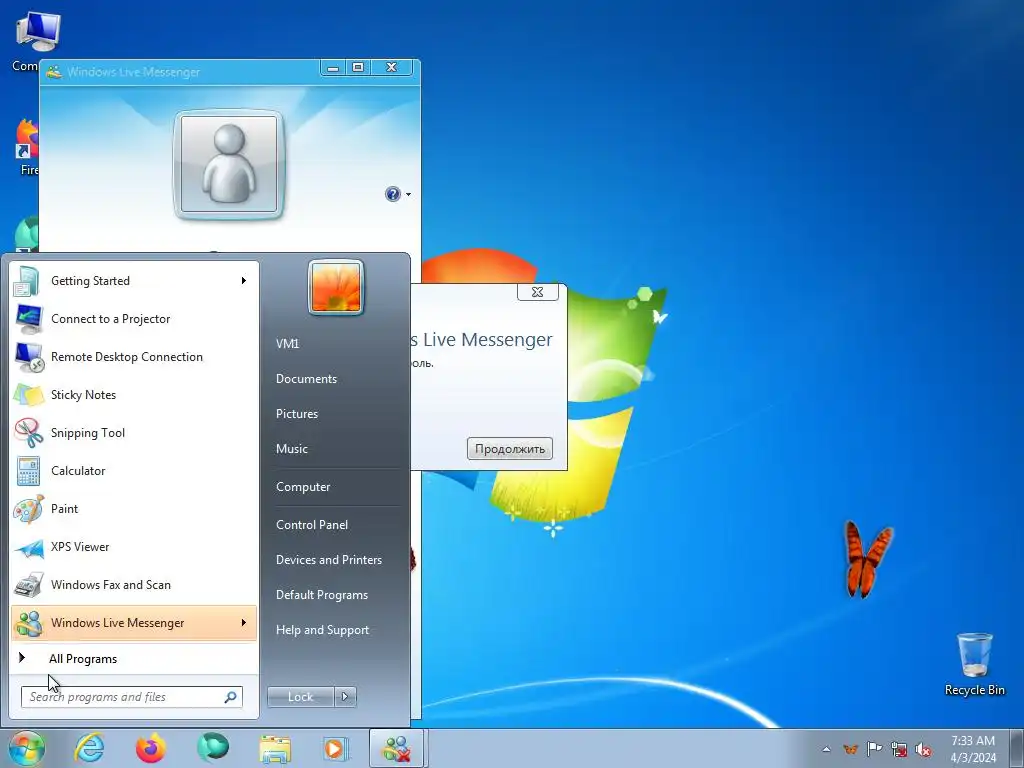Screen dimensions: 1024x768
Task: Open Paint from the Start menu
Action: point(134,509)
